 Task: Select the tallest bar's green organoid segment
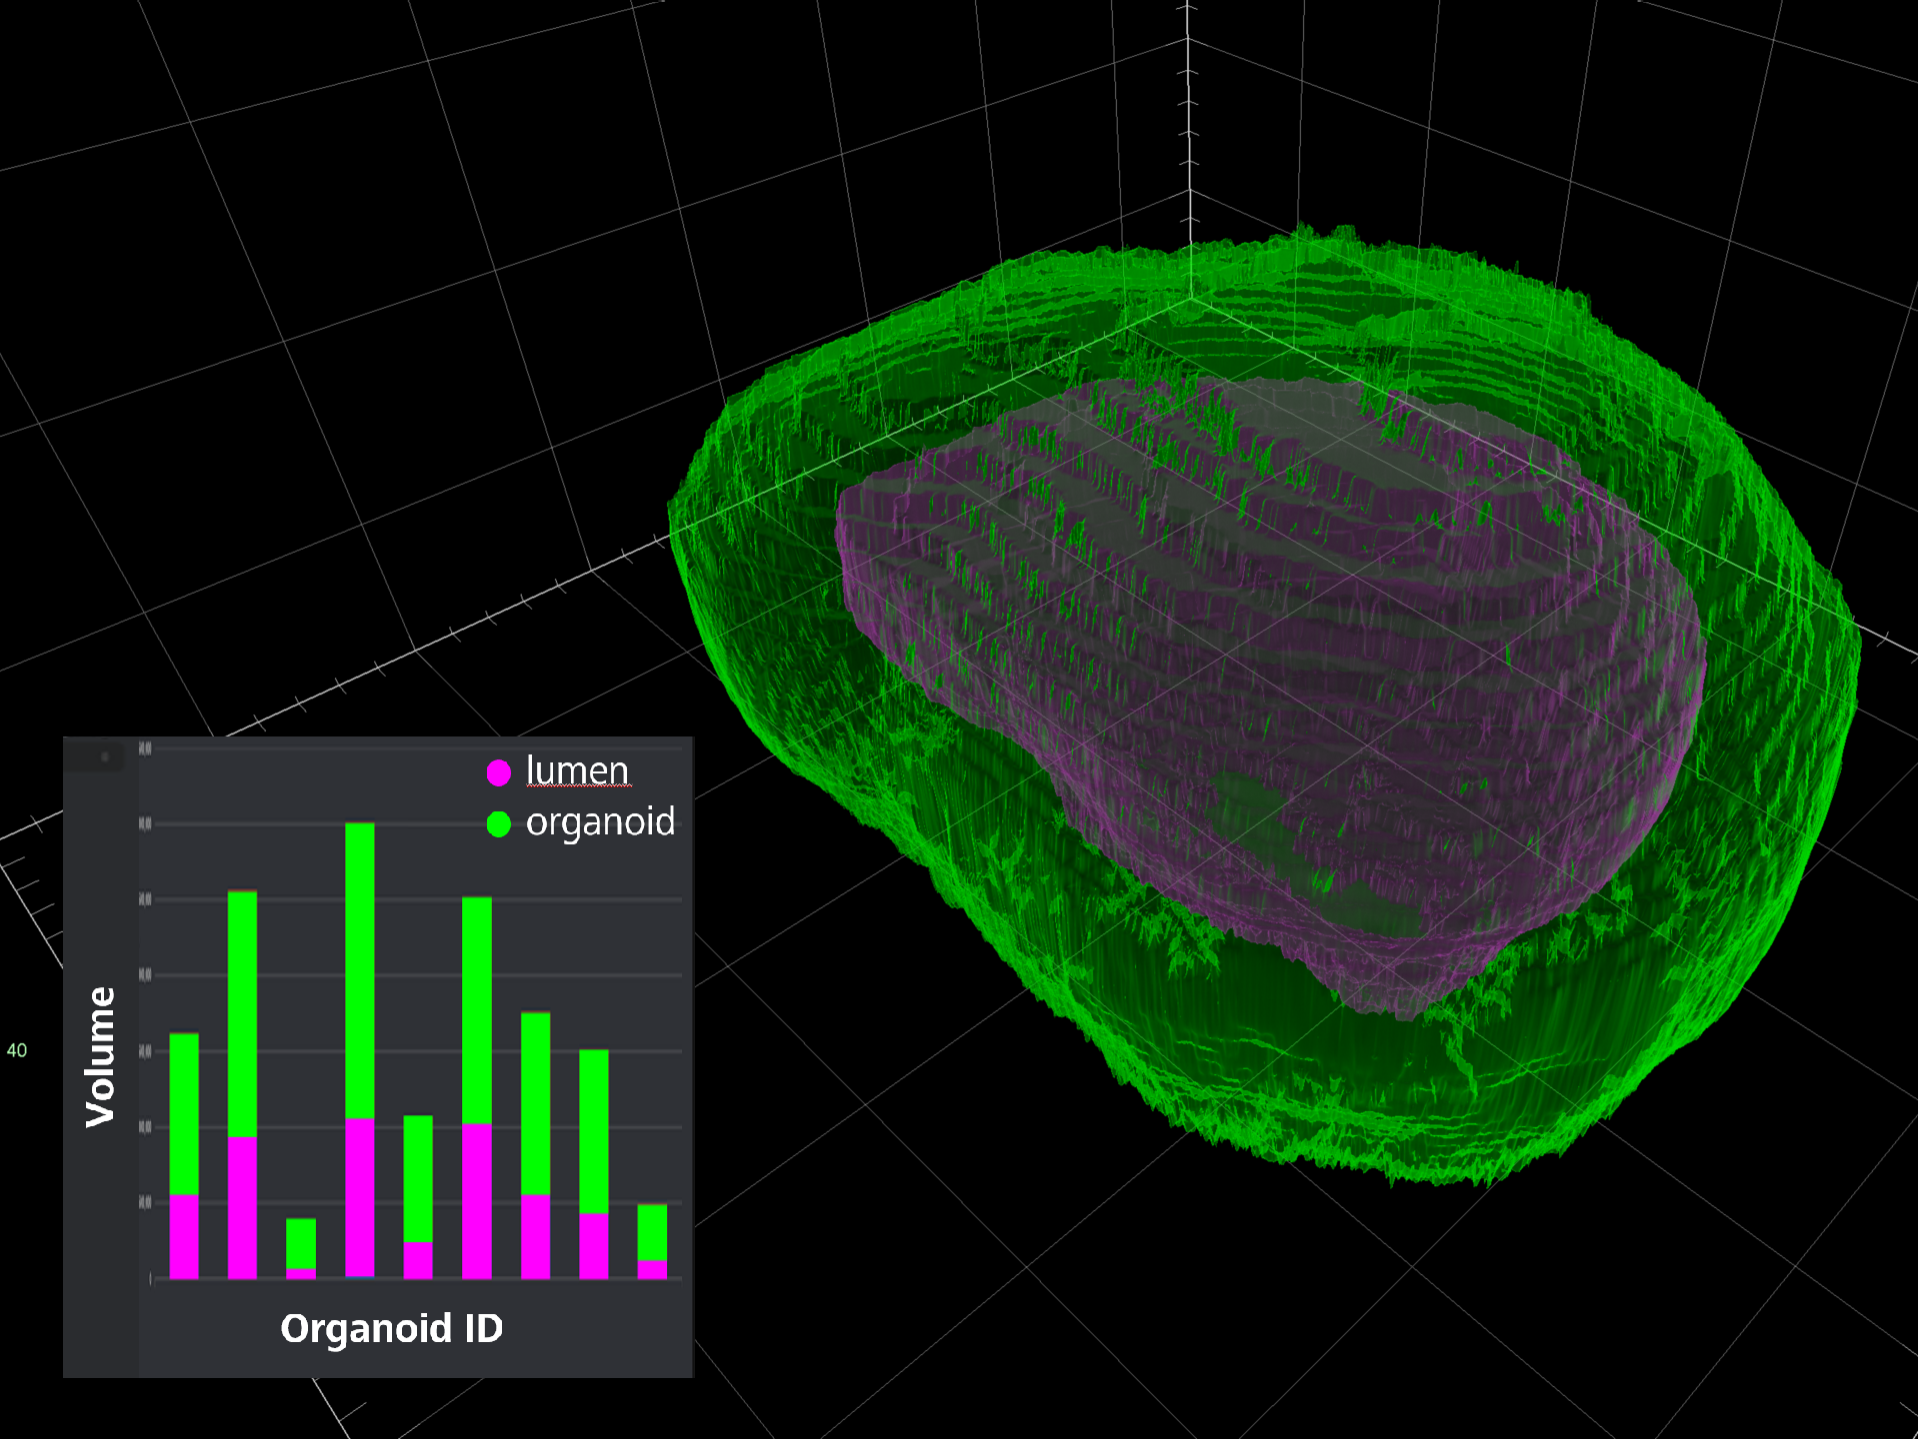[x=360, y=970]
